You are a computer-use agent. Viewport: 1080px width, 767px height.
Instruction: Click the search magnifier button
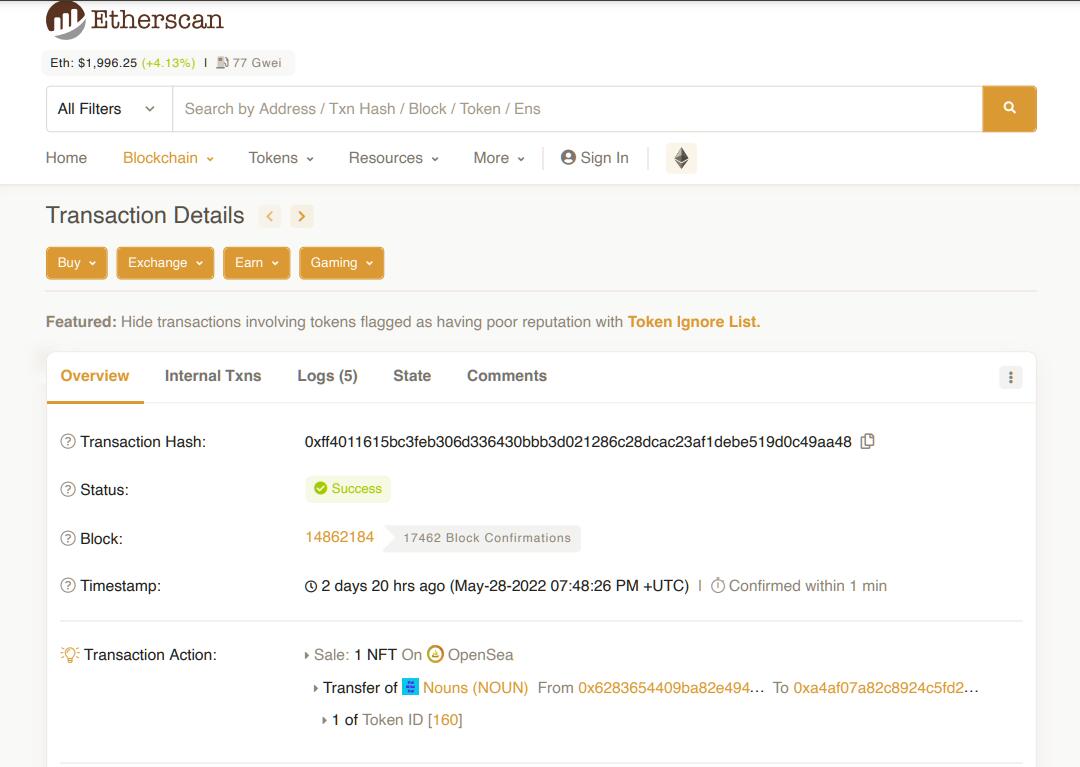click(1009, 108)
